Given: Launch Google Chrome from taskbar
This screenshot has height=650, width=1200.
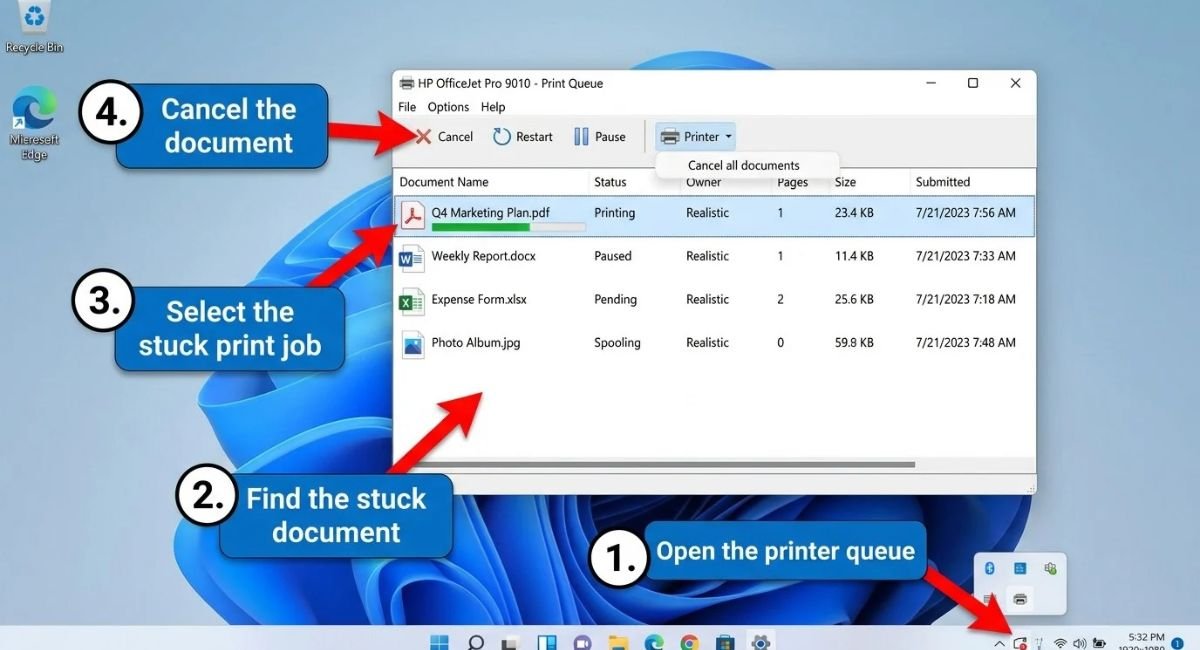Looking at the screenshot, I should pos(689,641).
